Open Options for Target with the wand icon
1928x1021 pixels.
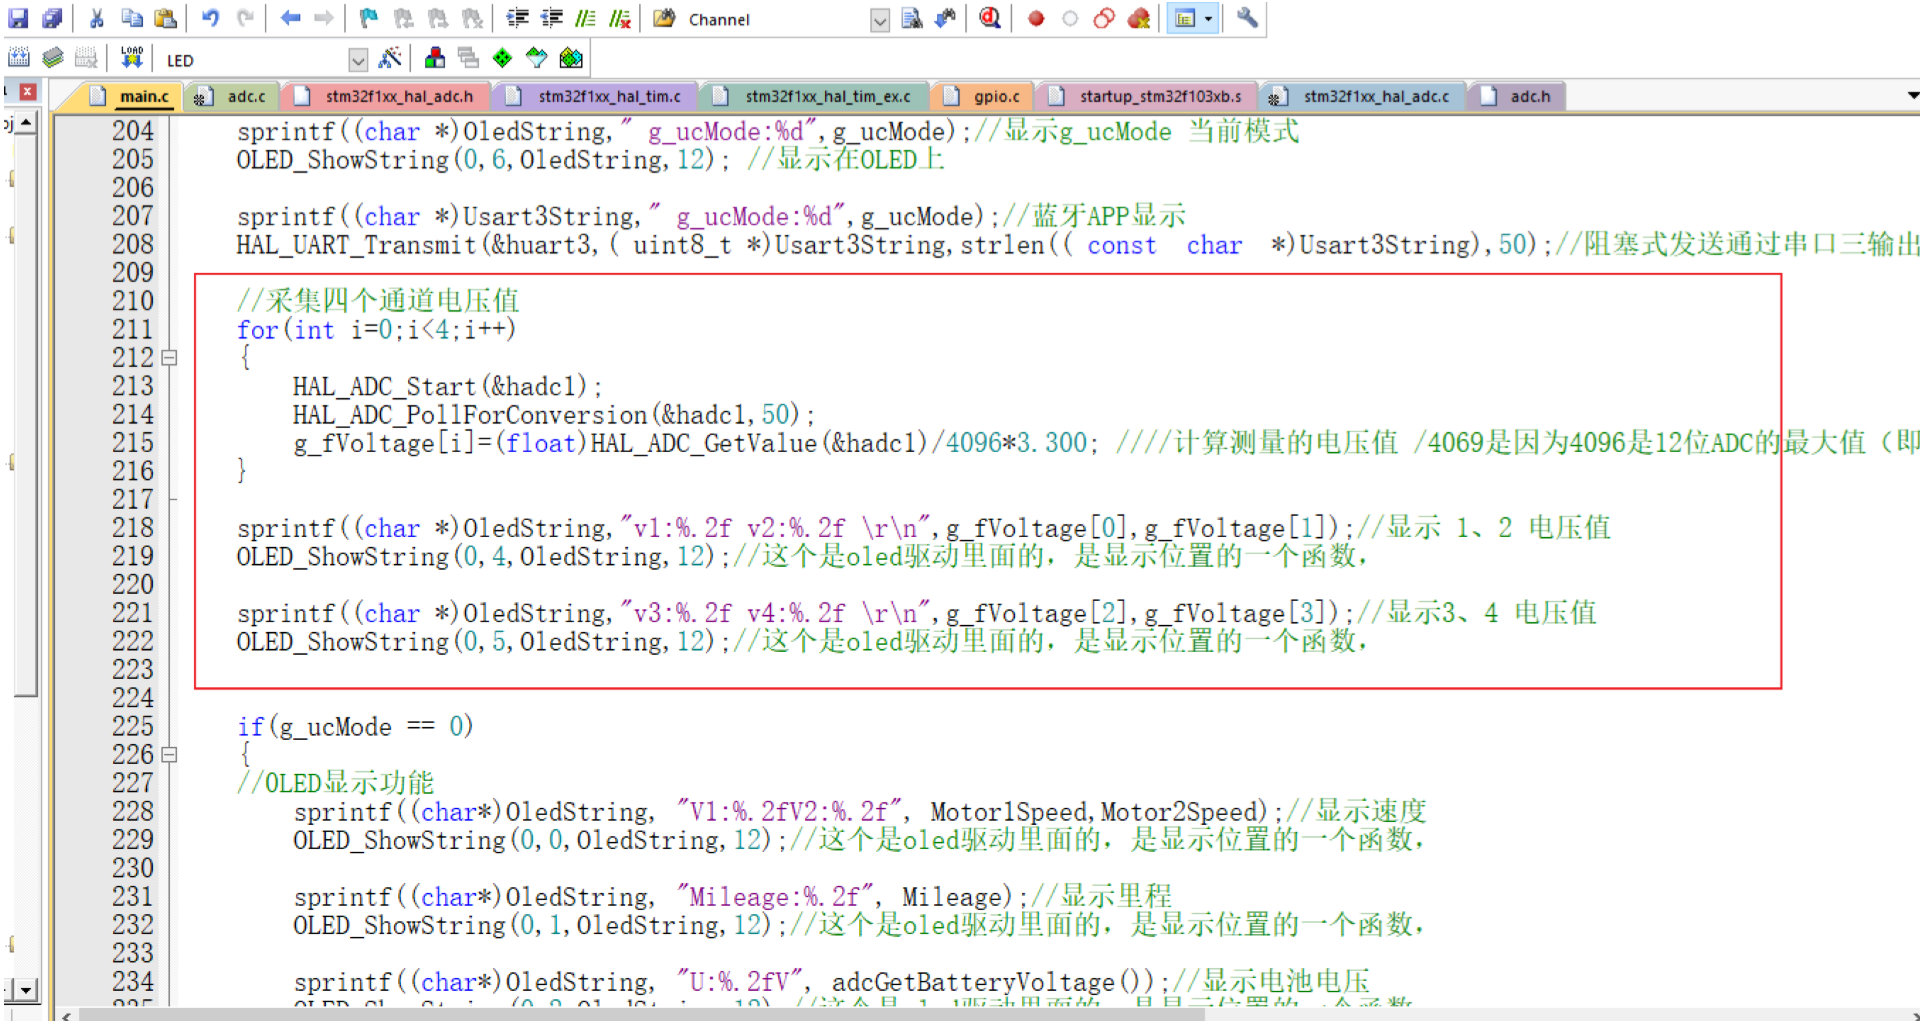point(390,58)
